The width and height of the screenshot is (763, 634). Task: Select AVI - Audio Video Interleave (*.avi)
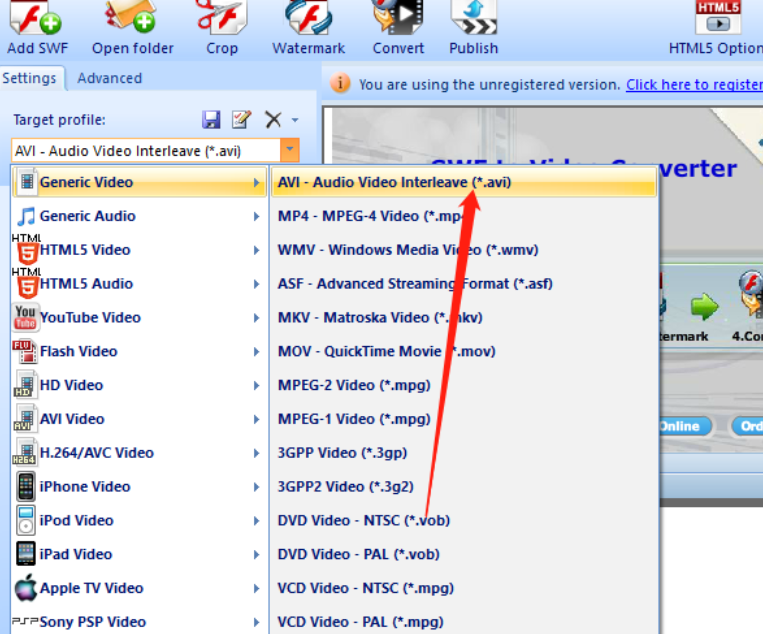click(464, 182)
